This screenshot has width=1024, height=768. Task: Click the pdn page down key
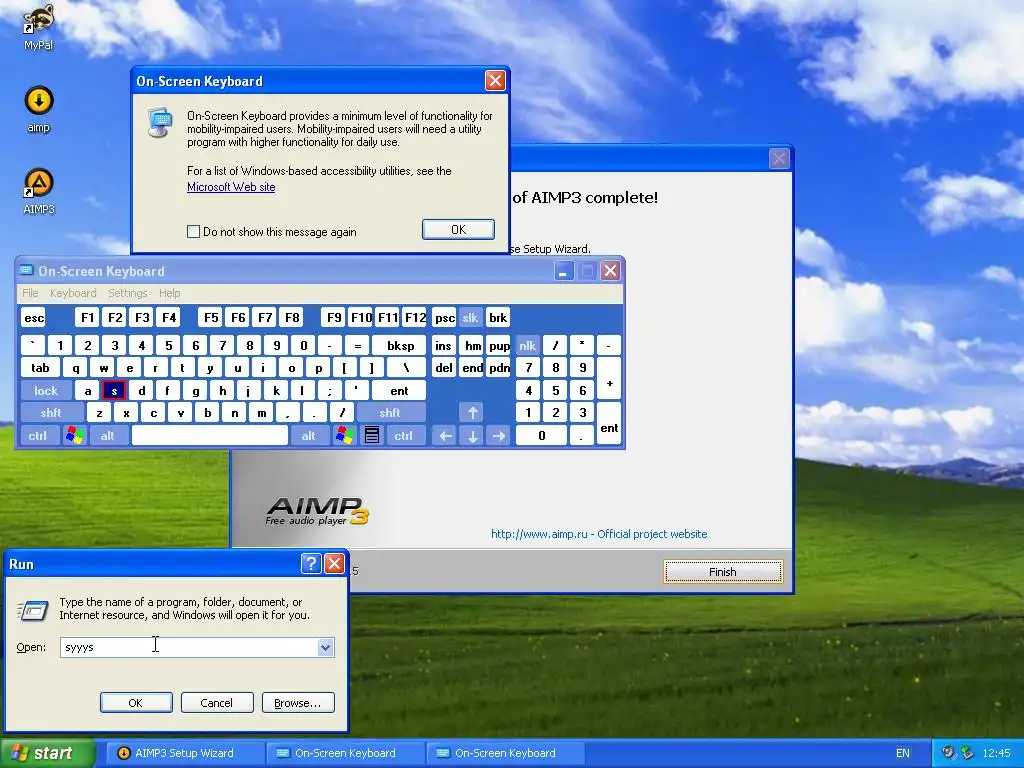[499, 368]
